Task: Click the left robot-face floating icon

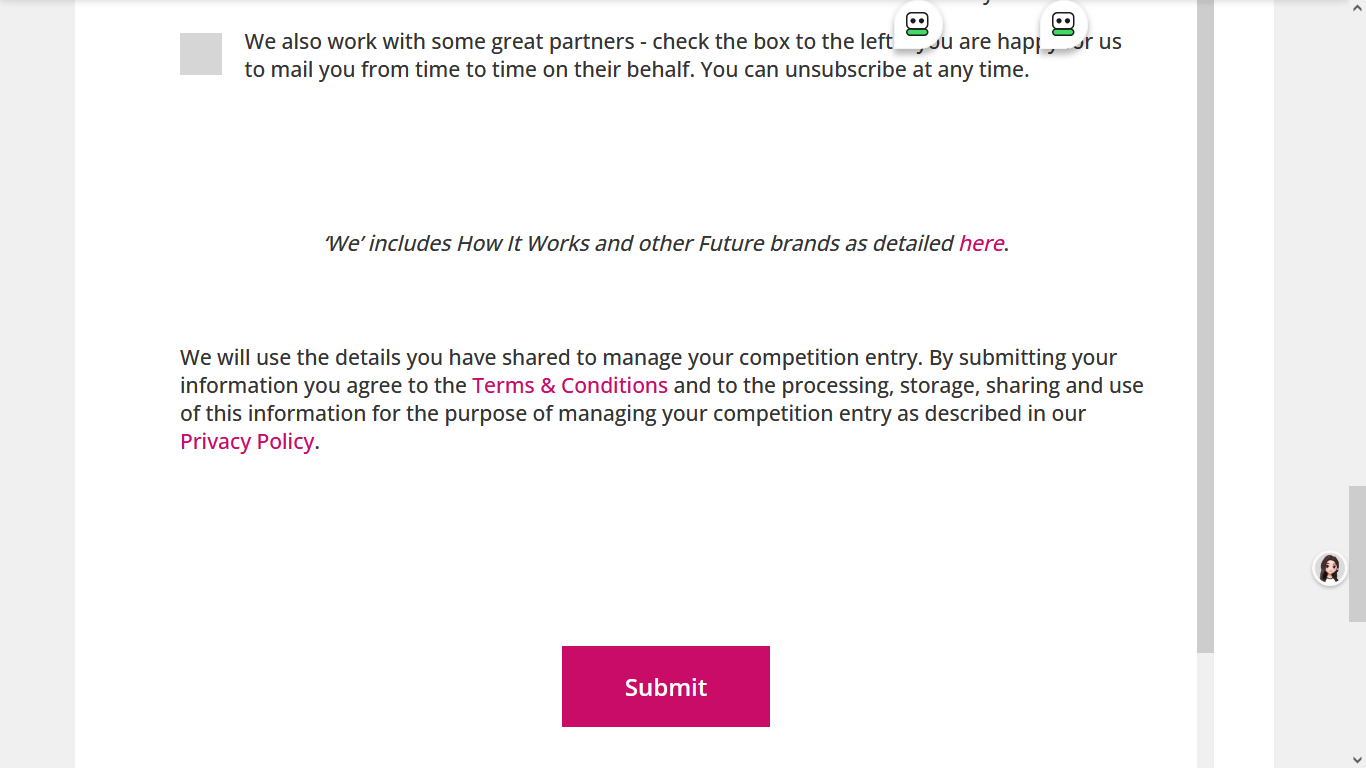Action: point(917,24)
